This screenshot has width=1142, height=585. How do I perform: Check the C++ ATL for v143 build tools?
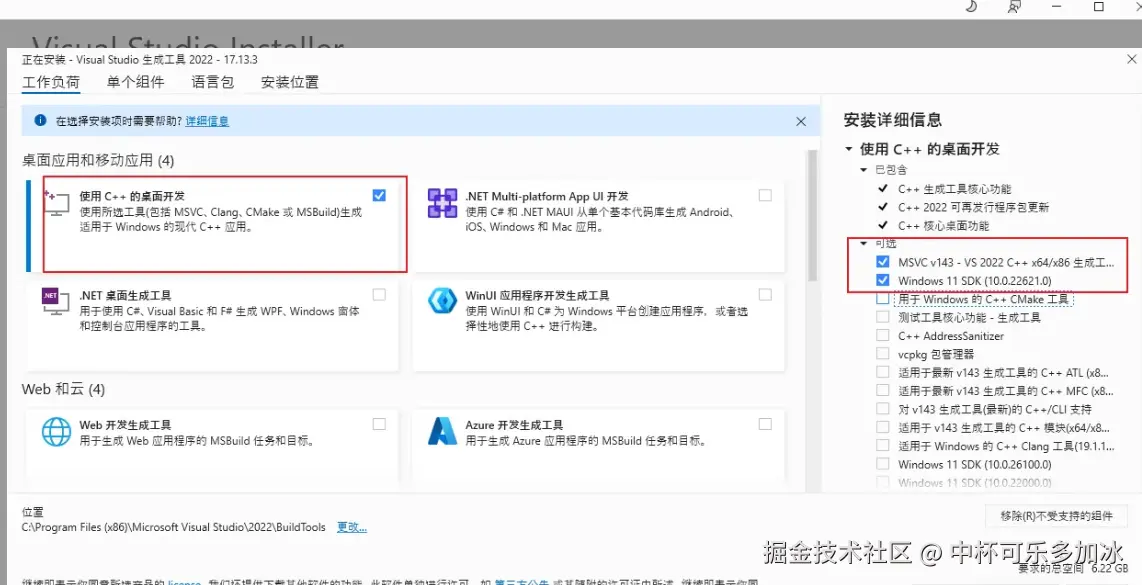pyautogui.click(x=883, y=372)
